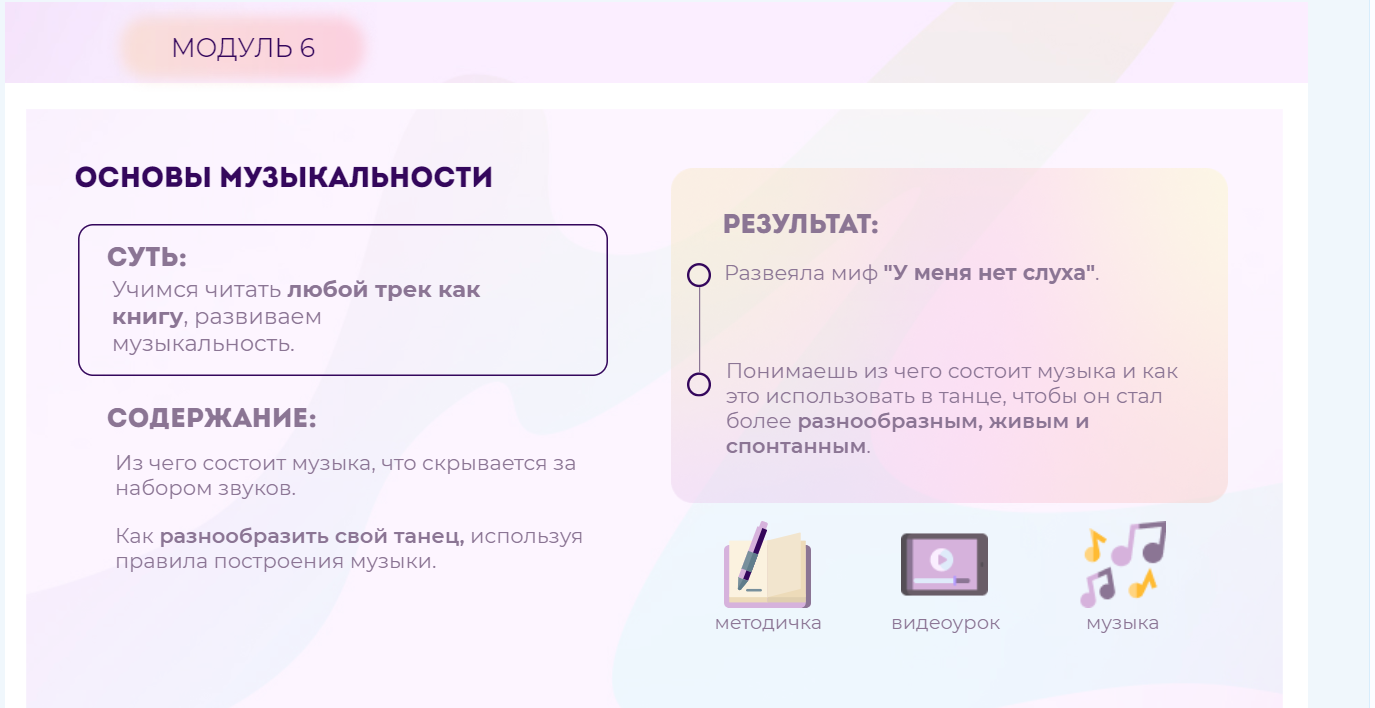
Task: Click the "СУТЬ:" heading
Action: [x=147, y=258]
